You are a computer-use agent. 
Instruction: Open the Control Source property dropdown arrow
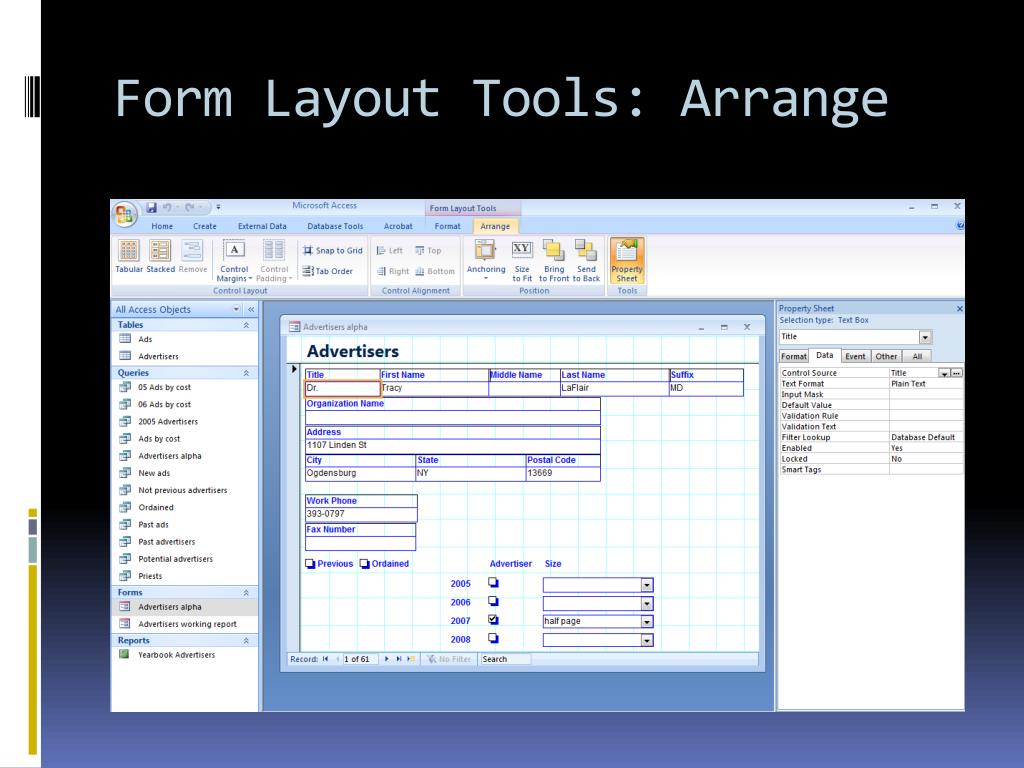point(944,374)
